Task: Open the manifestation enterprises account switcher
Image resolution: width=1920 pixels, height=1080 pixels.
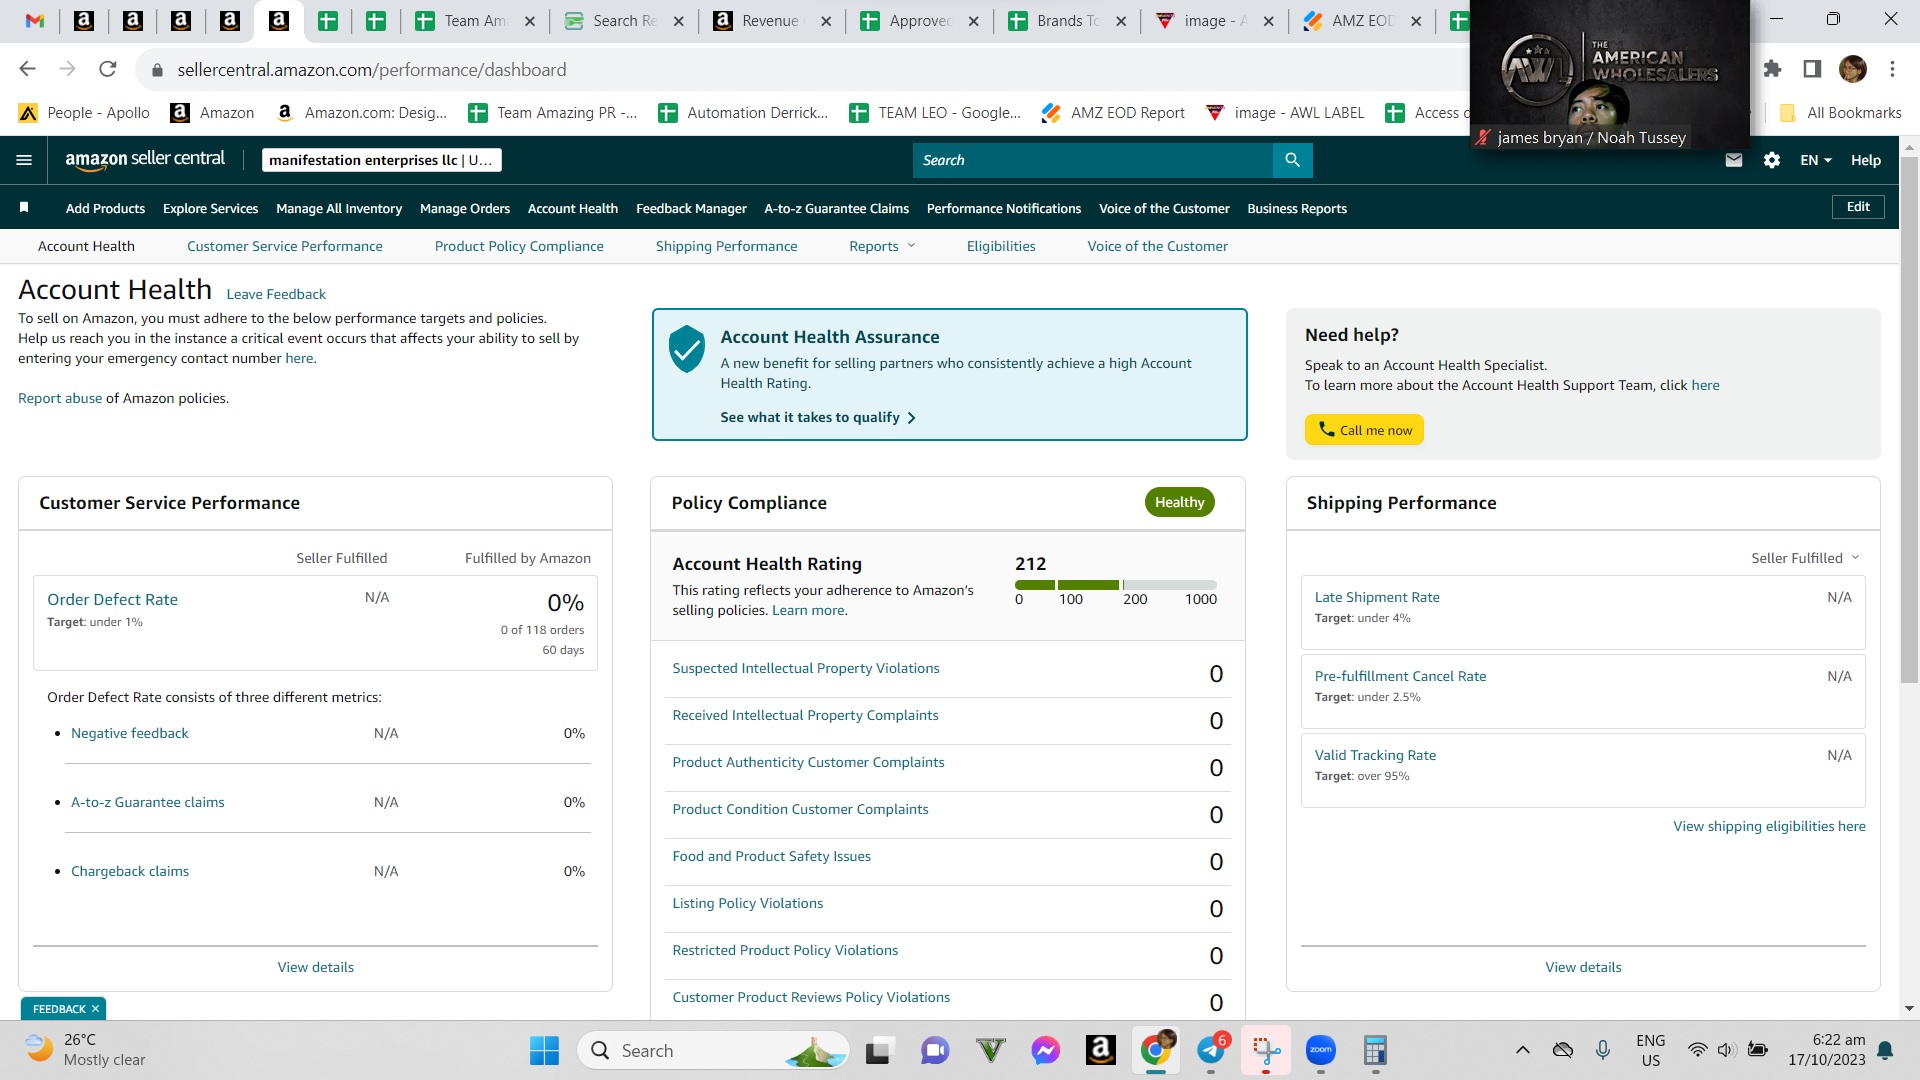Action: click(x=381, y=160)
